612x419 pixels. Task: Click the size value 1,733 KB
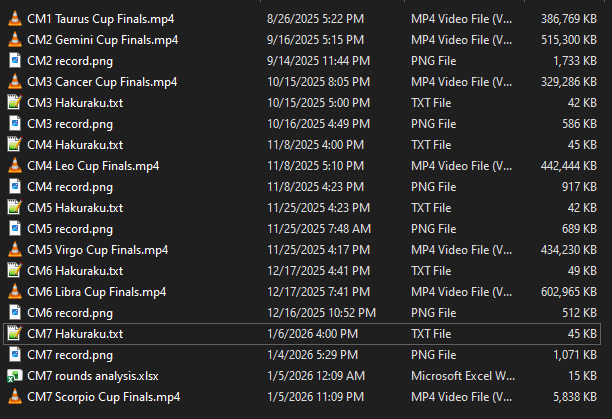[x=575, y=61]
